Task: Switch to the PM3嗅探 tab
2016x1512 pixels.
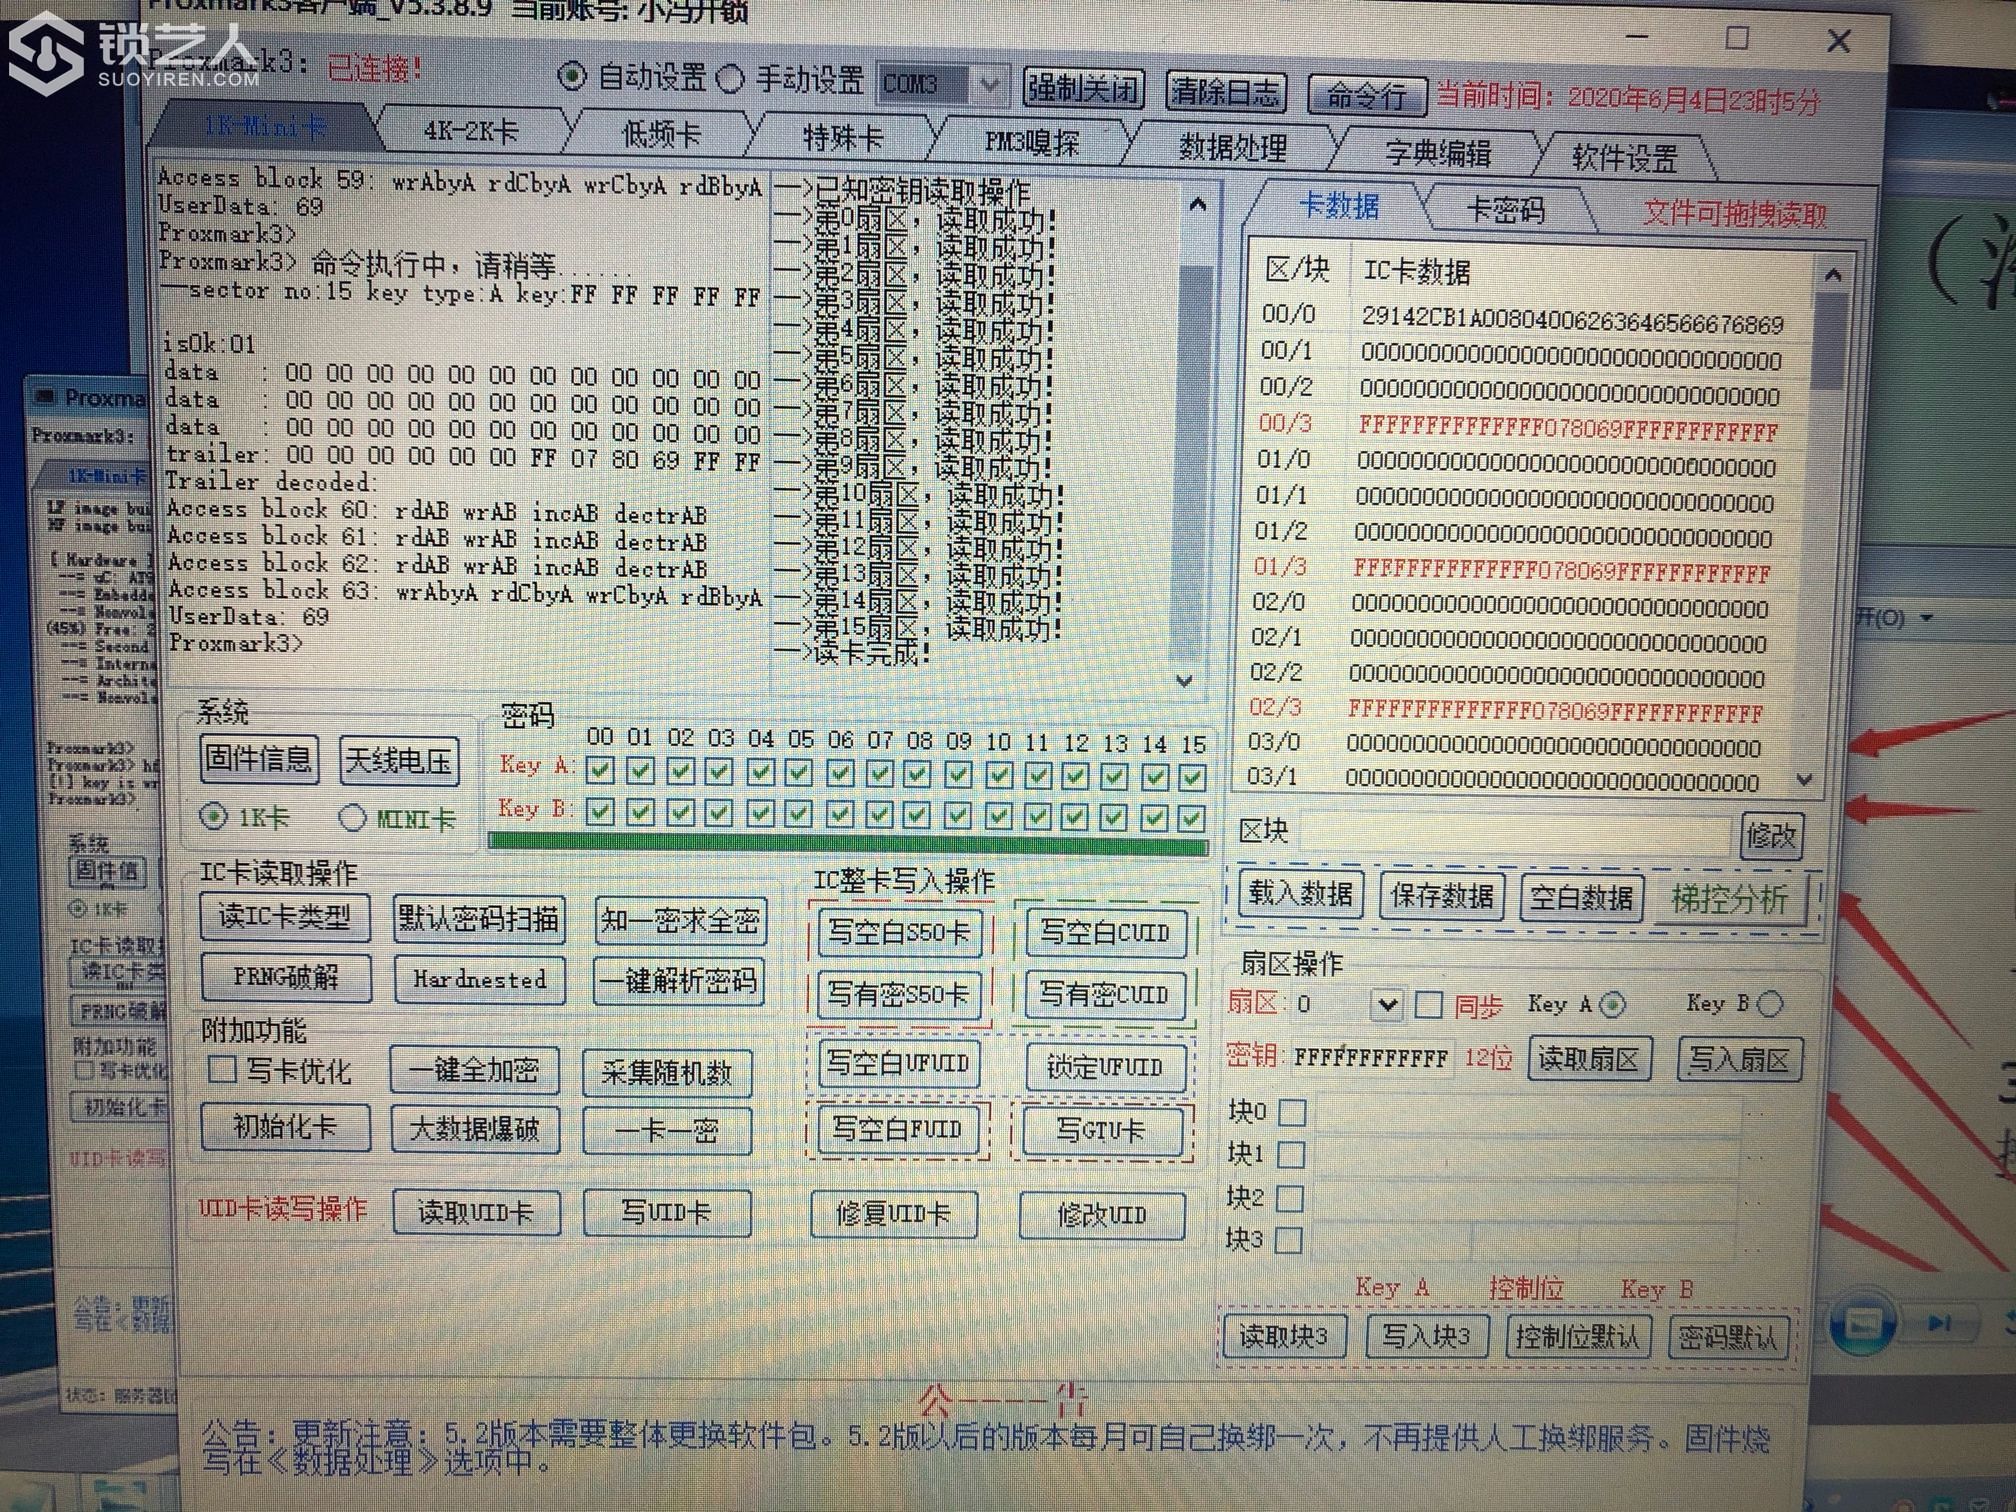Action: (x=1031, y=143)
